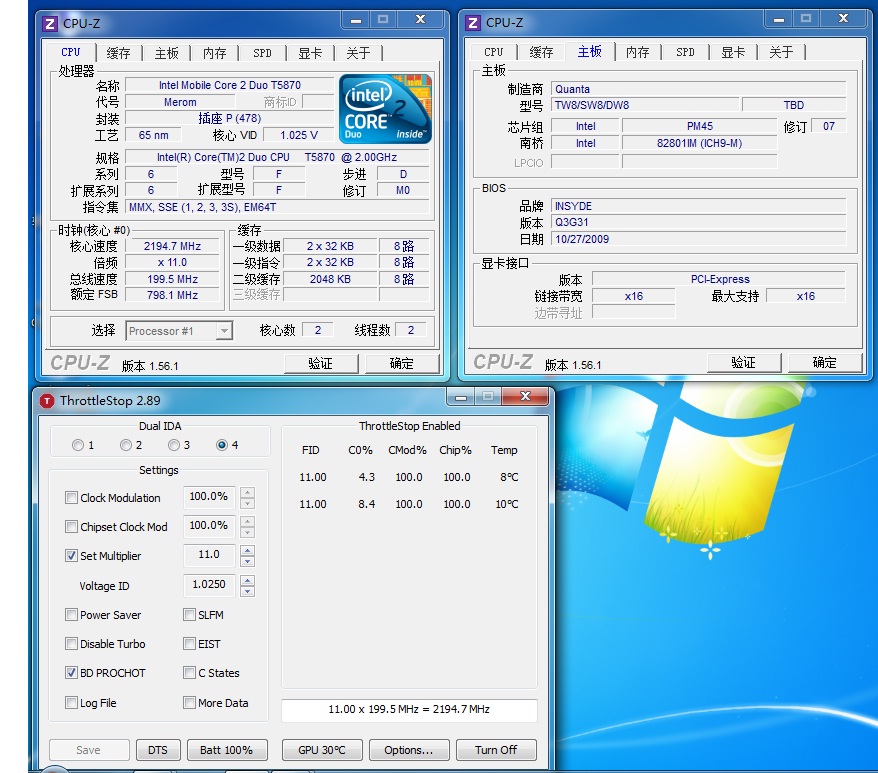Switch to 缓存 tab in left CPU-Z window
This screenshot has width=878, height=773.
(119, 53)
